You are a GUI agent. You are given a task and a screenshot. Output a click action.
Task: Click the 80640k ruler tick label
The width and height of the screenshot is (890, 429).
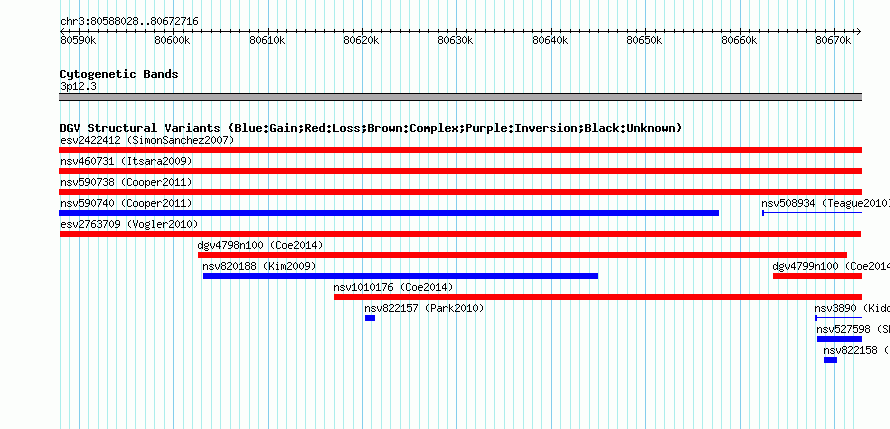click(551, 41)
